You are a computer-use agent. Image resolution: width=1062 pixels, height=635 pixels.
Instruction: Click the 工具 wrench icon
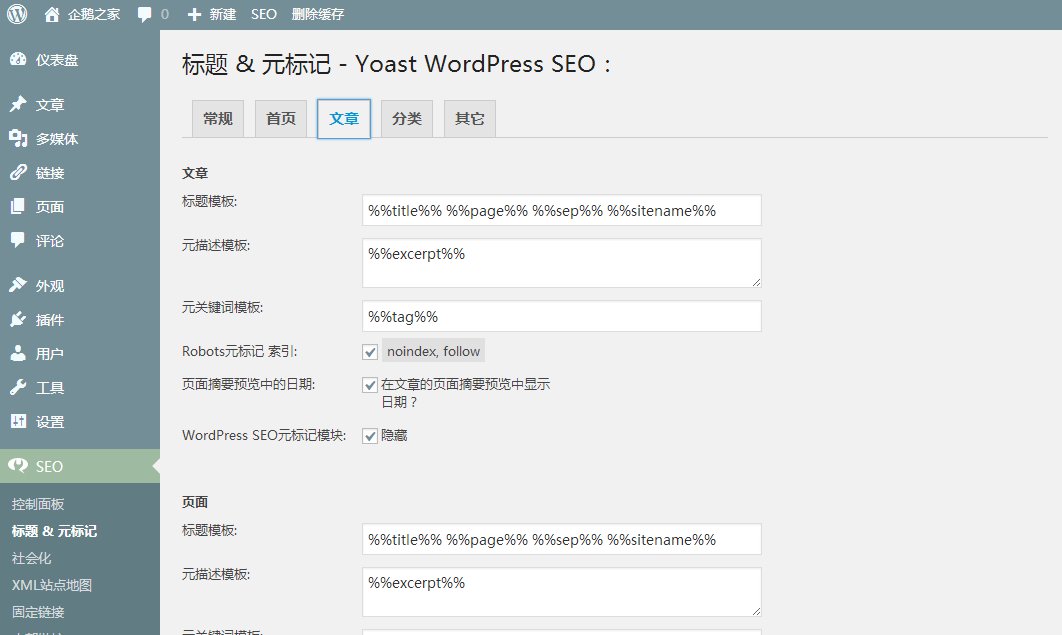(18, 387)
